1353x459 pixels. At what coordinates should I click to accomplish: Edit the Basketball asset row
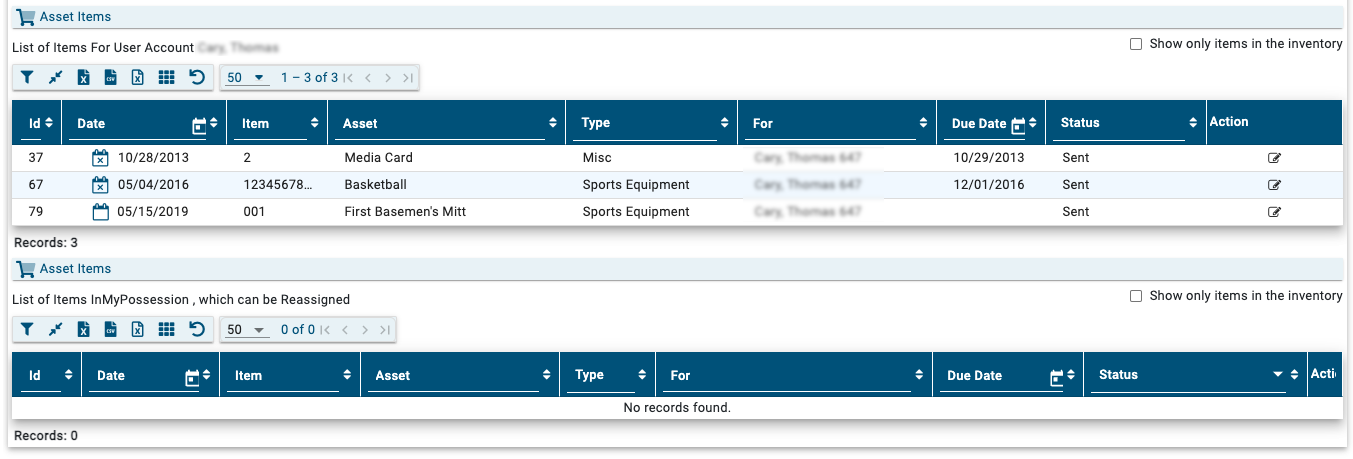(x=1274, y=185)
